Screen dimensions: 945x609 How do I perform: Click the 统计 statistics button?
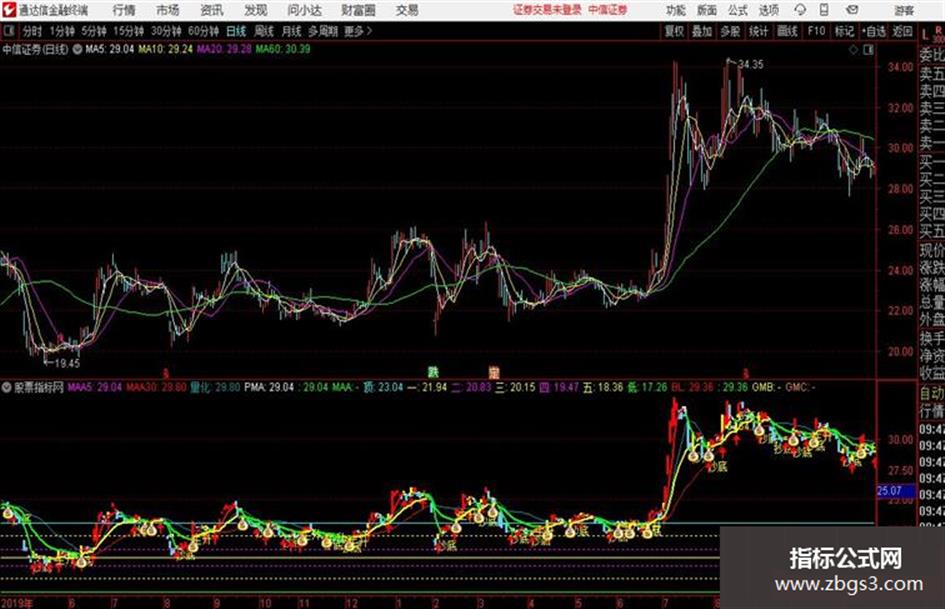click(x=758, y=31)
